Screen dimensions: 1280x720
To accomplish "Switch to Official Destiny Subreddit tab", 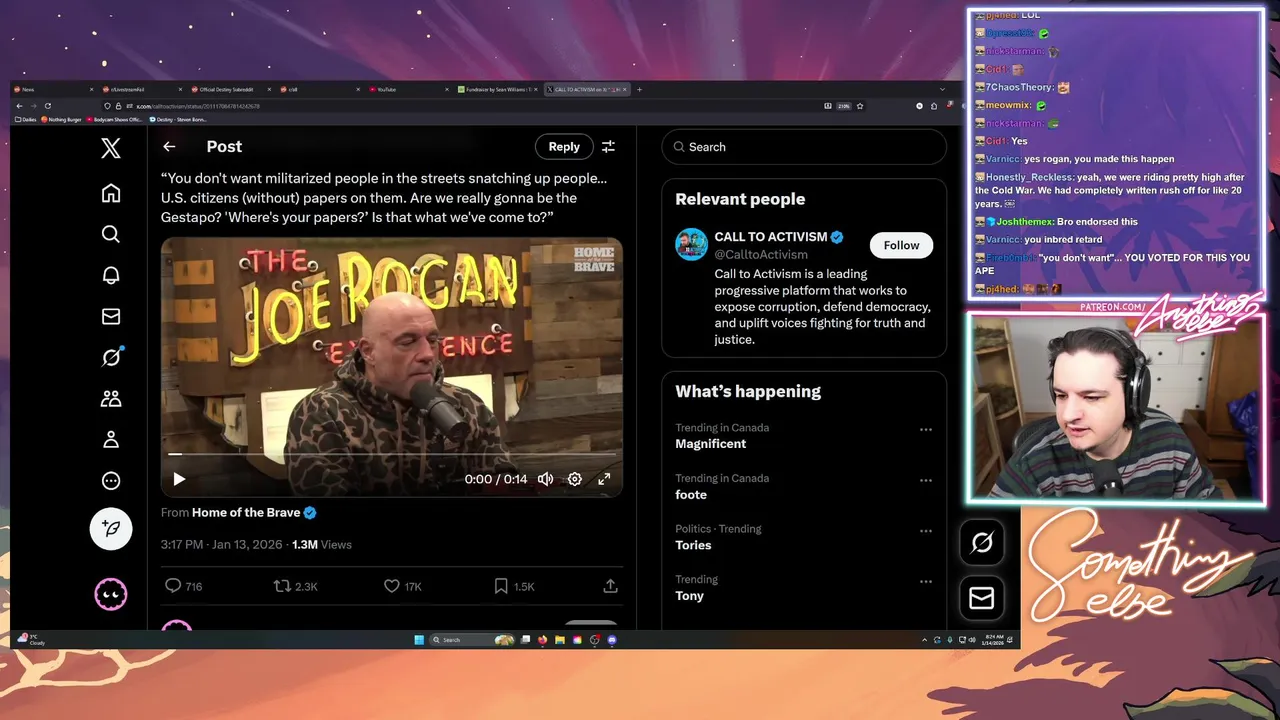I will [229, 89].
